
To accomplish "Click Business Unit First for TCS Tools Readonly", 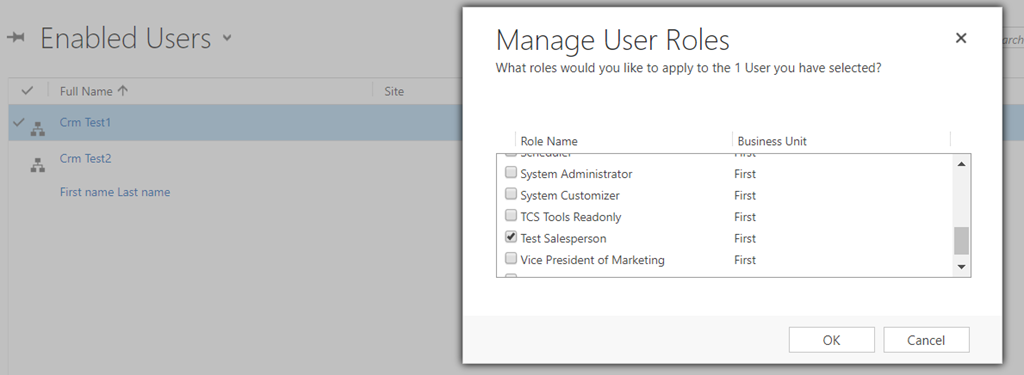I will tap(744, 217).
